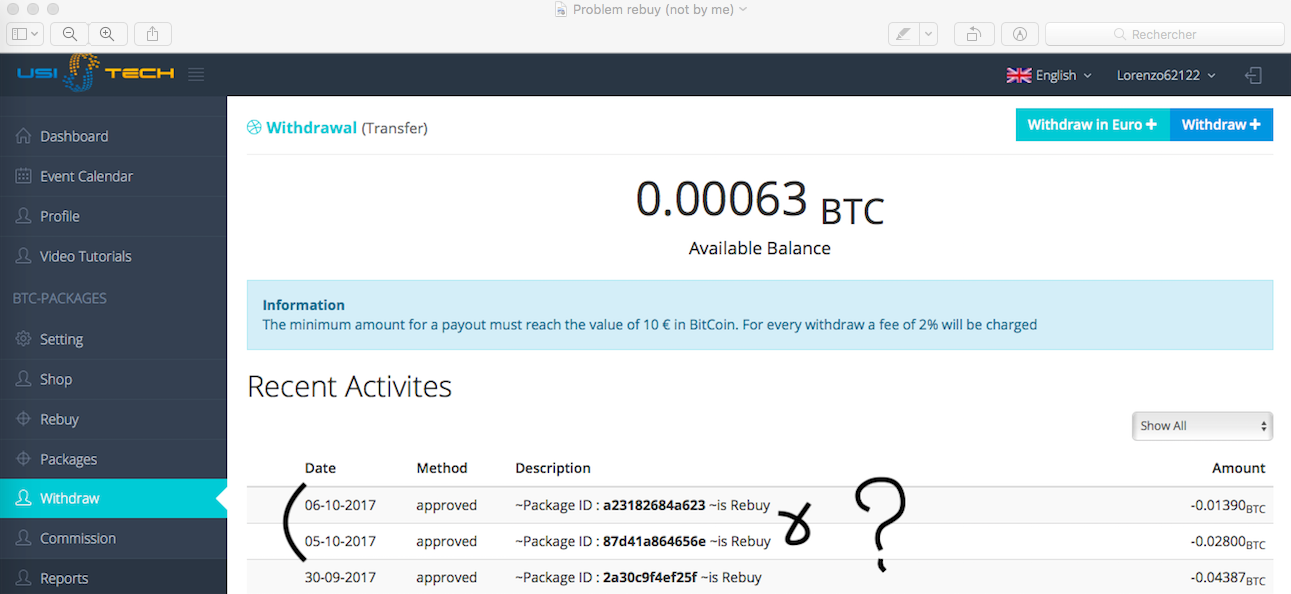This screenshot has height=594, width=1291.
Task: Click the hamburger menu beside the logo
Action: [195, 74]
